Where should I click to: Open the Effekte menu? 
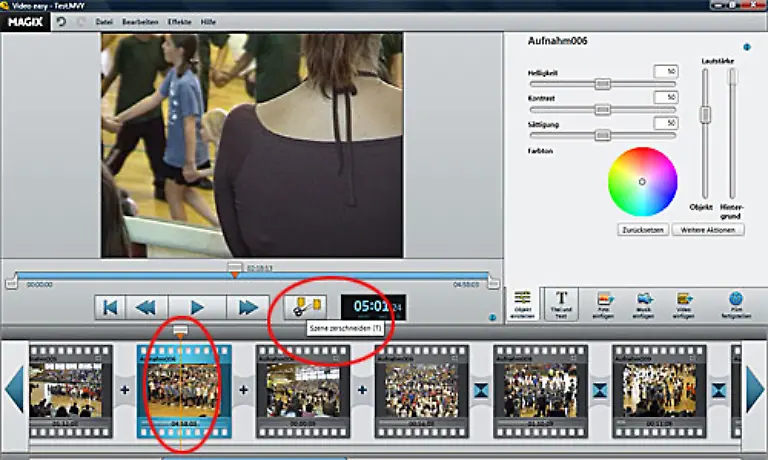(x=181, y=21)
